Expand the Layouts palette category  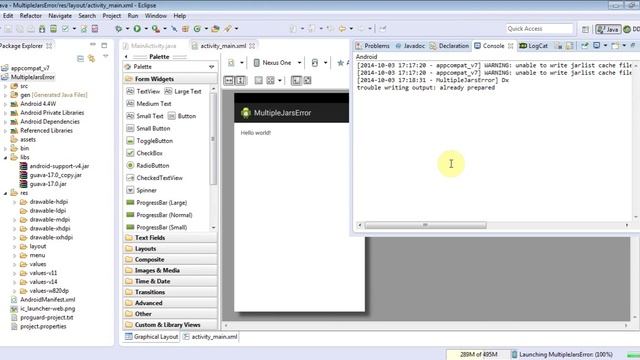click(x=170, y=249)
